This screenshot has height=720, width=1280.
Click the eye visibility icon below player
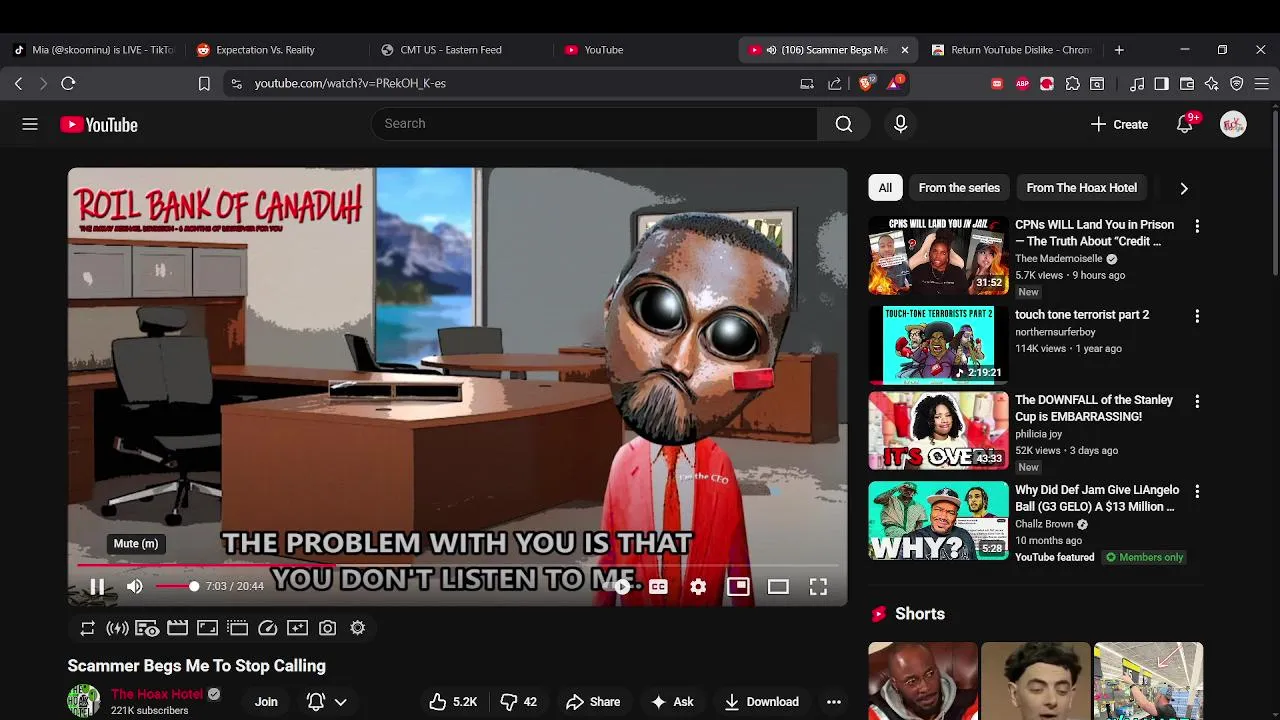pos(147,628)
